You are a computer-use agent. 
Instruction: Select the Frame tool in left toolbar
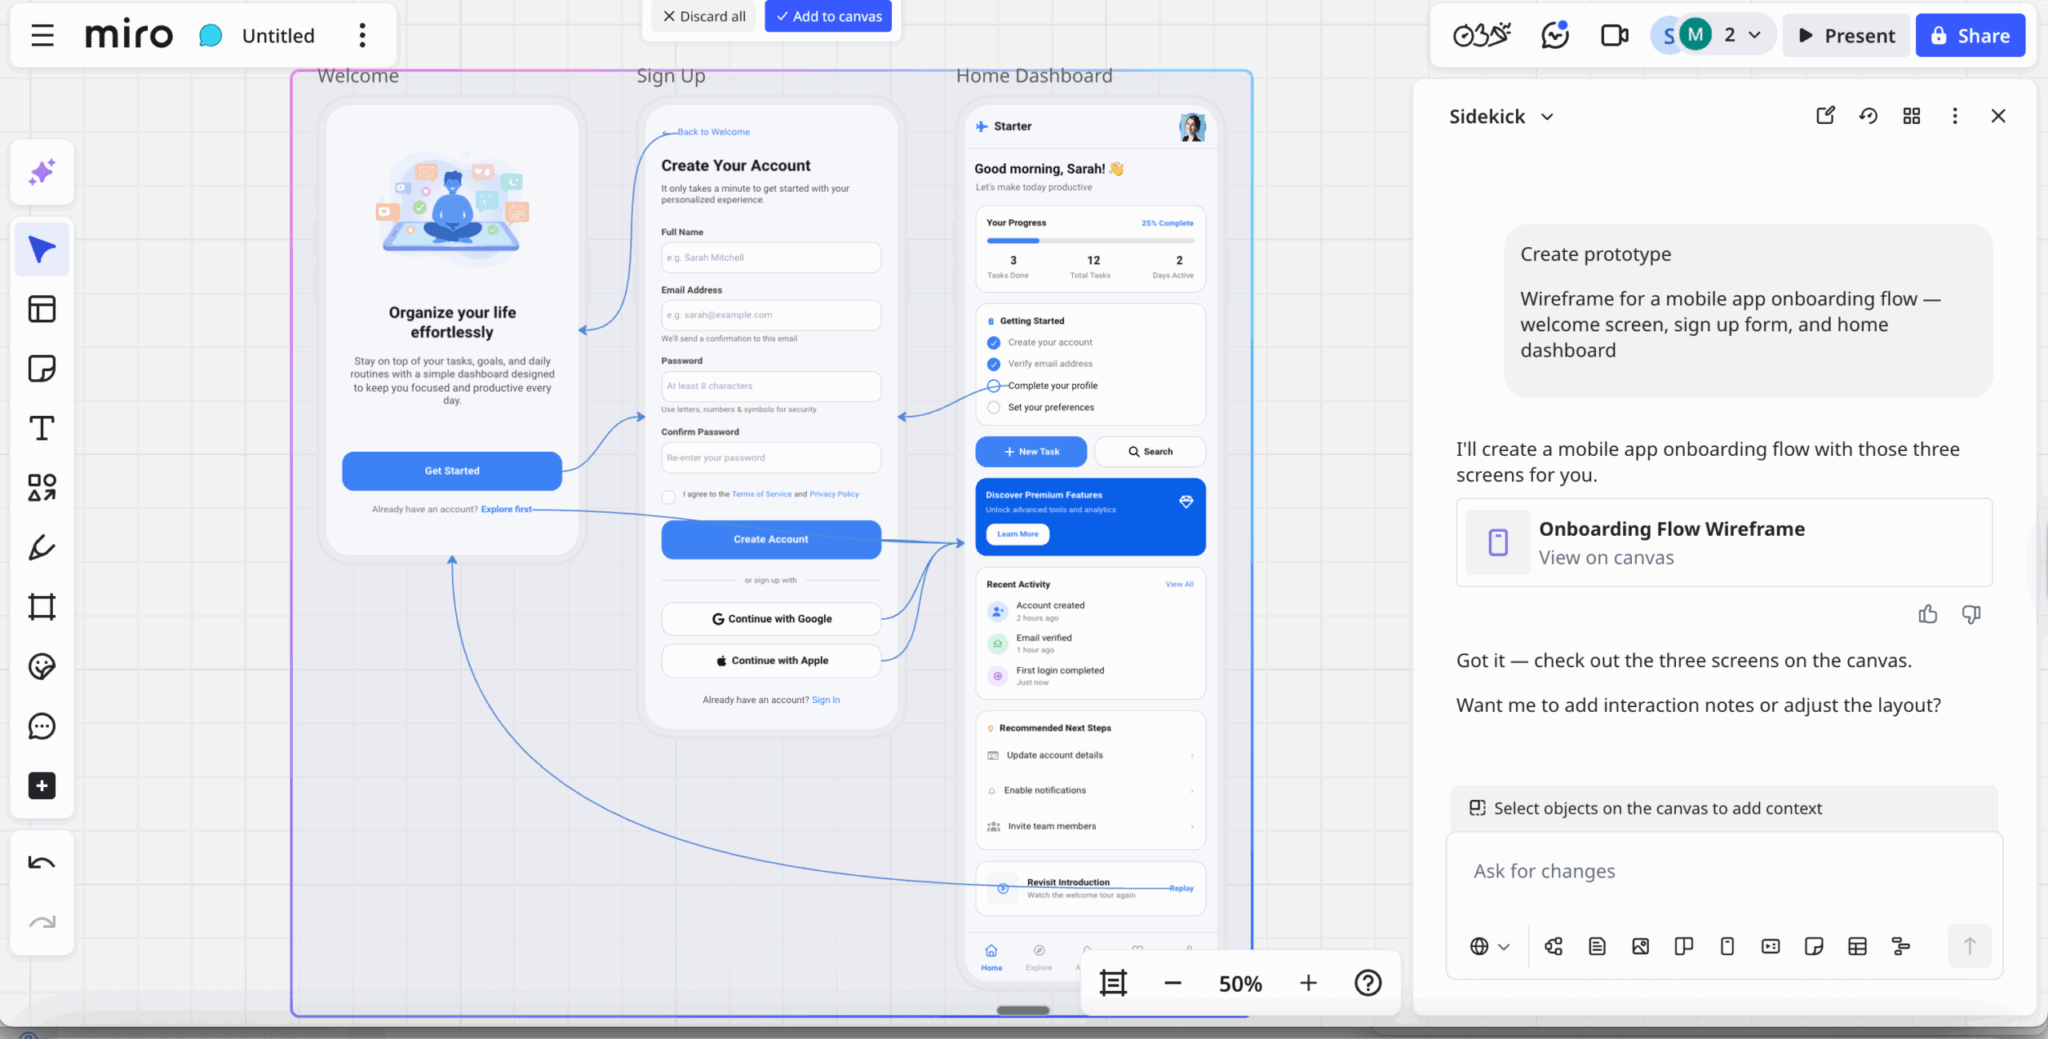(42, 607)
